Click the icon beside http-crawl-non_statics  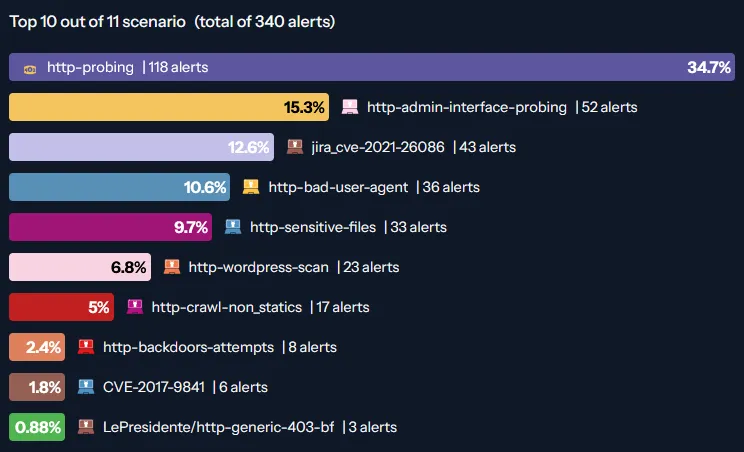point(135,306)
